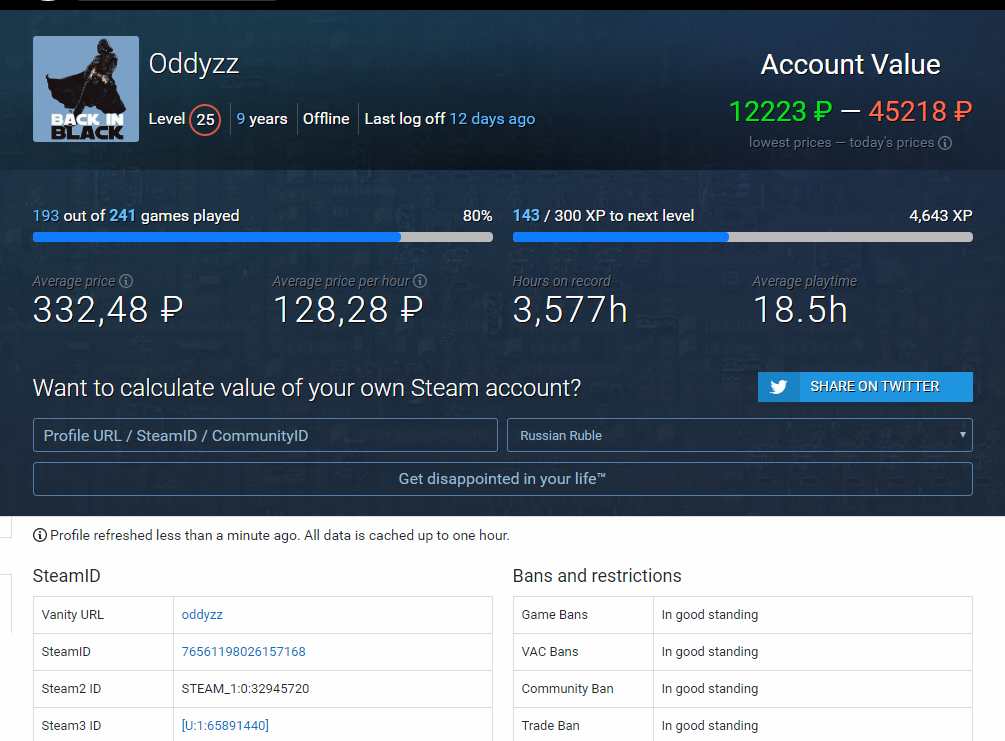Click the Oddyzz username heading
This screenshot has width=1005, height=741.
(194, 64)
